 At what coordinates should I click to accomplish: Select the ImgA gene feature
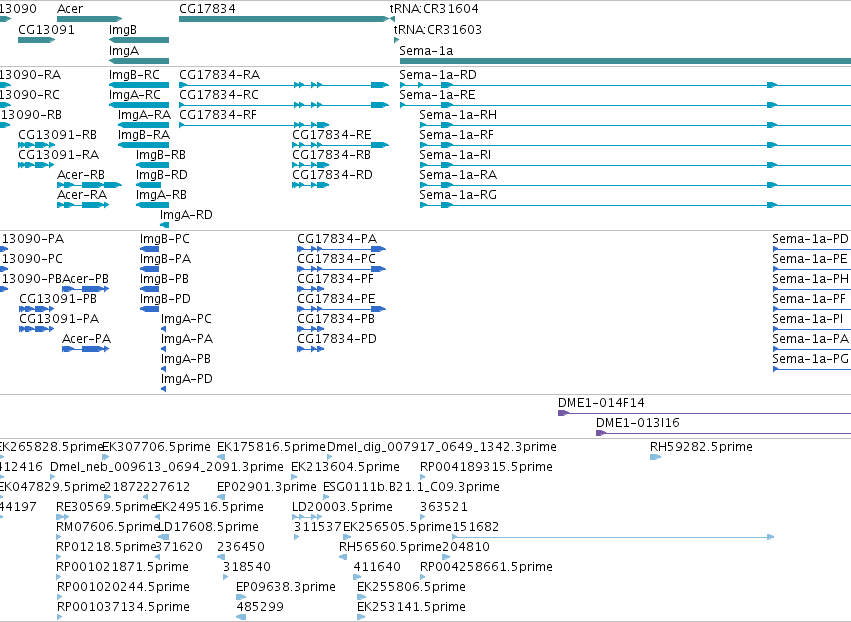click(139, 61)
